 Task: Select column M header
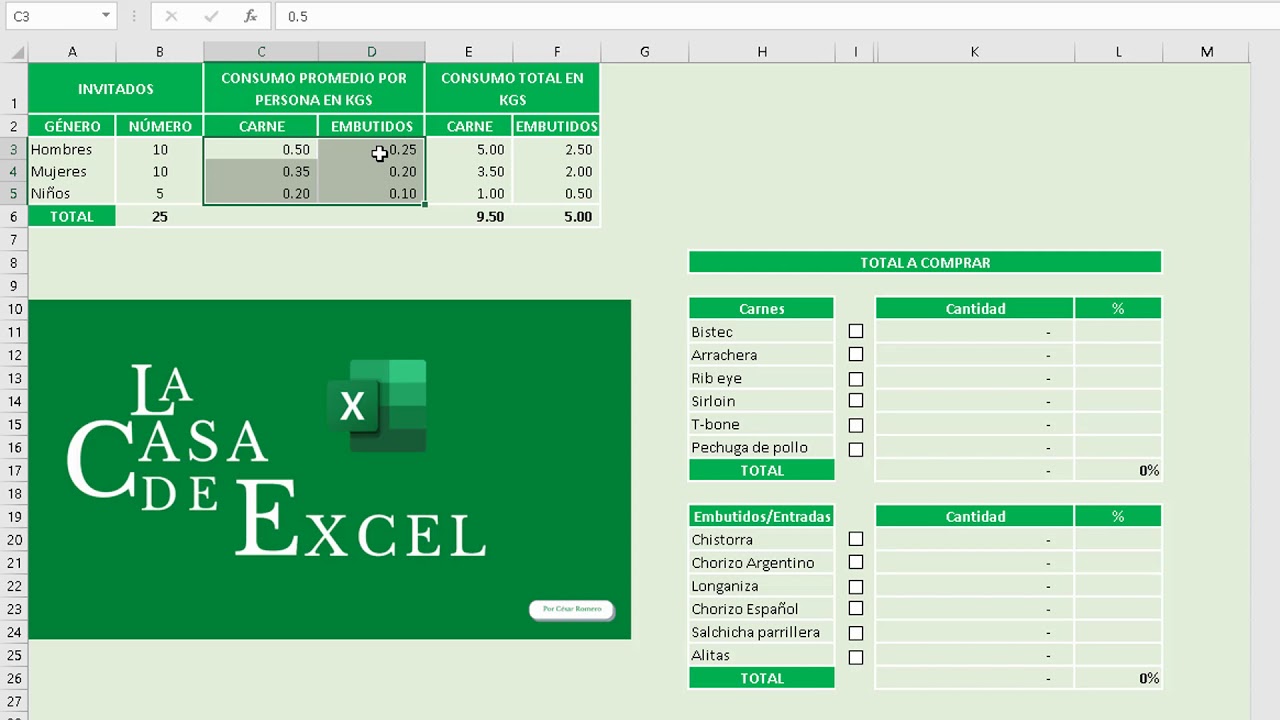(x=1207, y=52)
